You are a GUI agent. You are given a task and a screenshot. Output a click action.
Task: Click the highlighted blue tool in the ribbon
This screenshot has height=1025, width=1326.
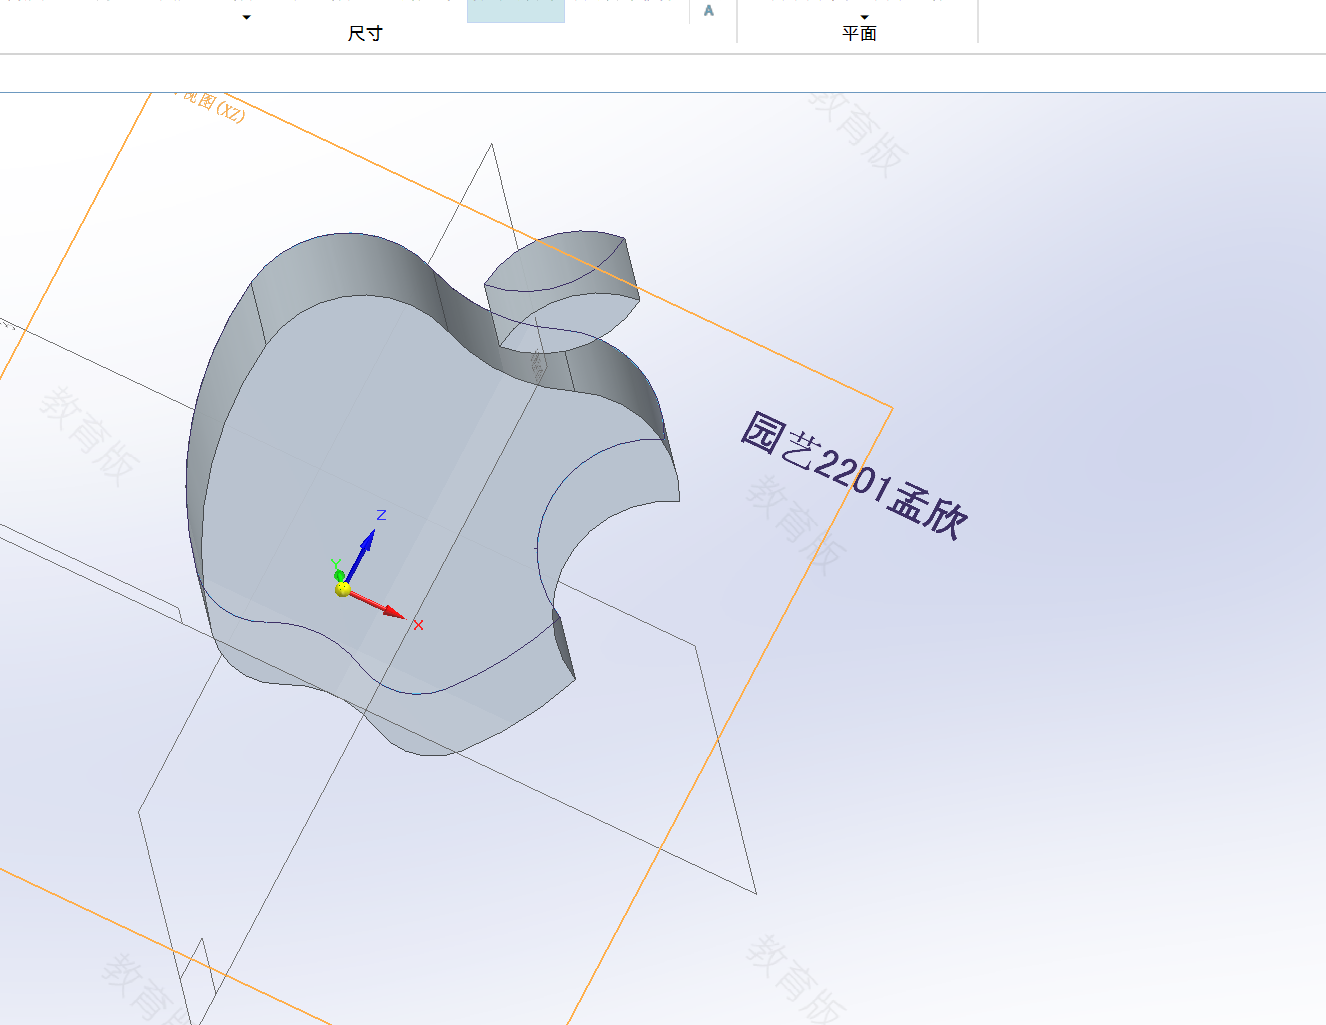(x=516, y=11)
